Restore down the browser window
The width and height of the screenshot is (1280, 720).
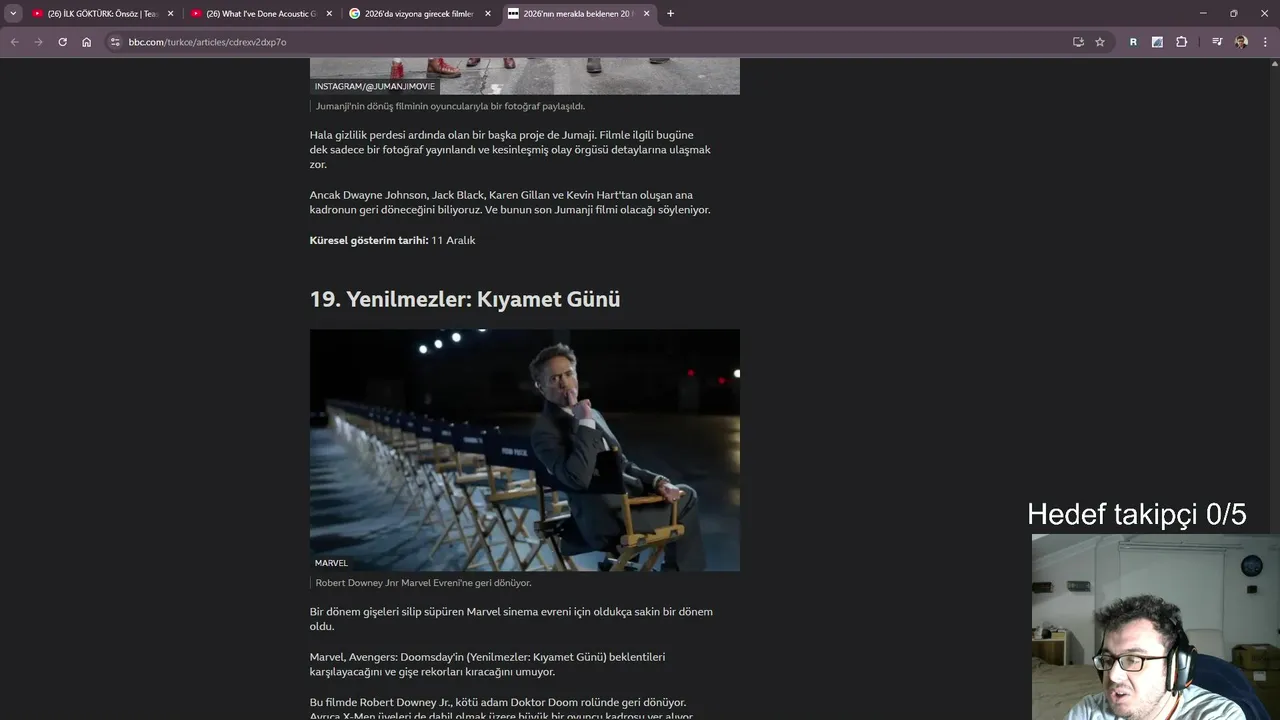[1233, 13]
